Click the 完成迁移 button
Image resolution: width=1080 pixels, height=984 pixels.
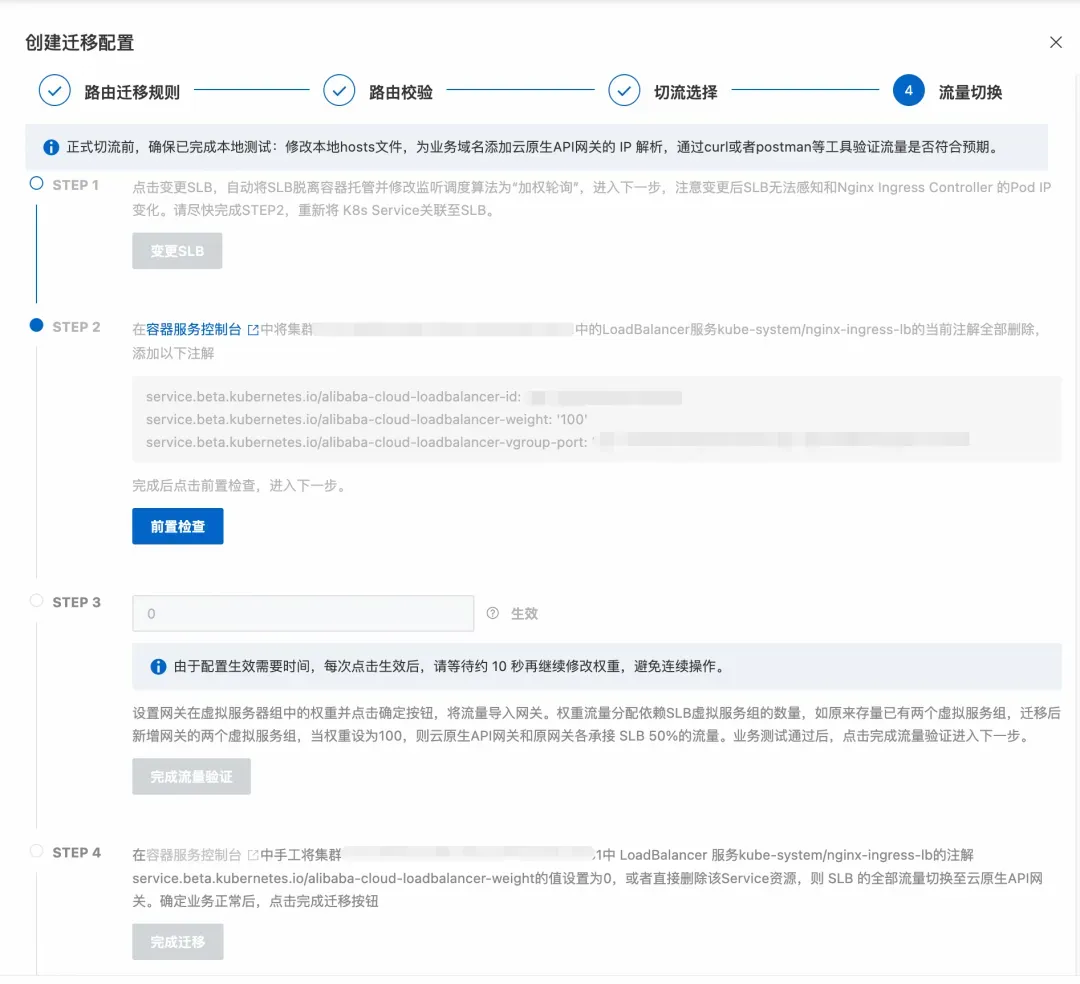coord(178,942)
